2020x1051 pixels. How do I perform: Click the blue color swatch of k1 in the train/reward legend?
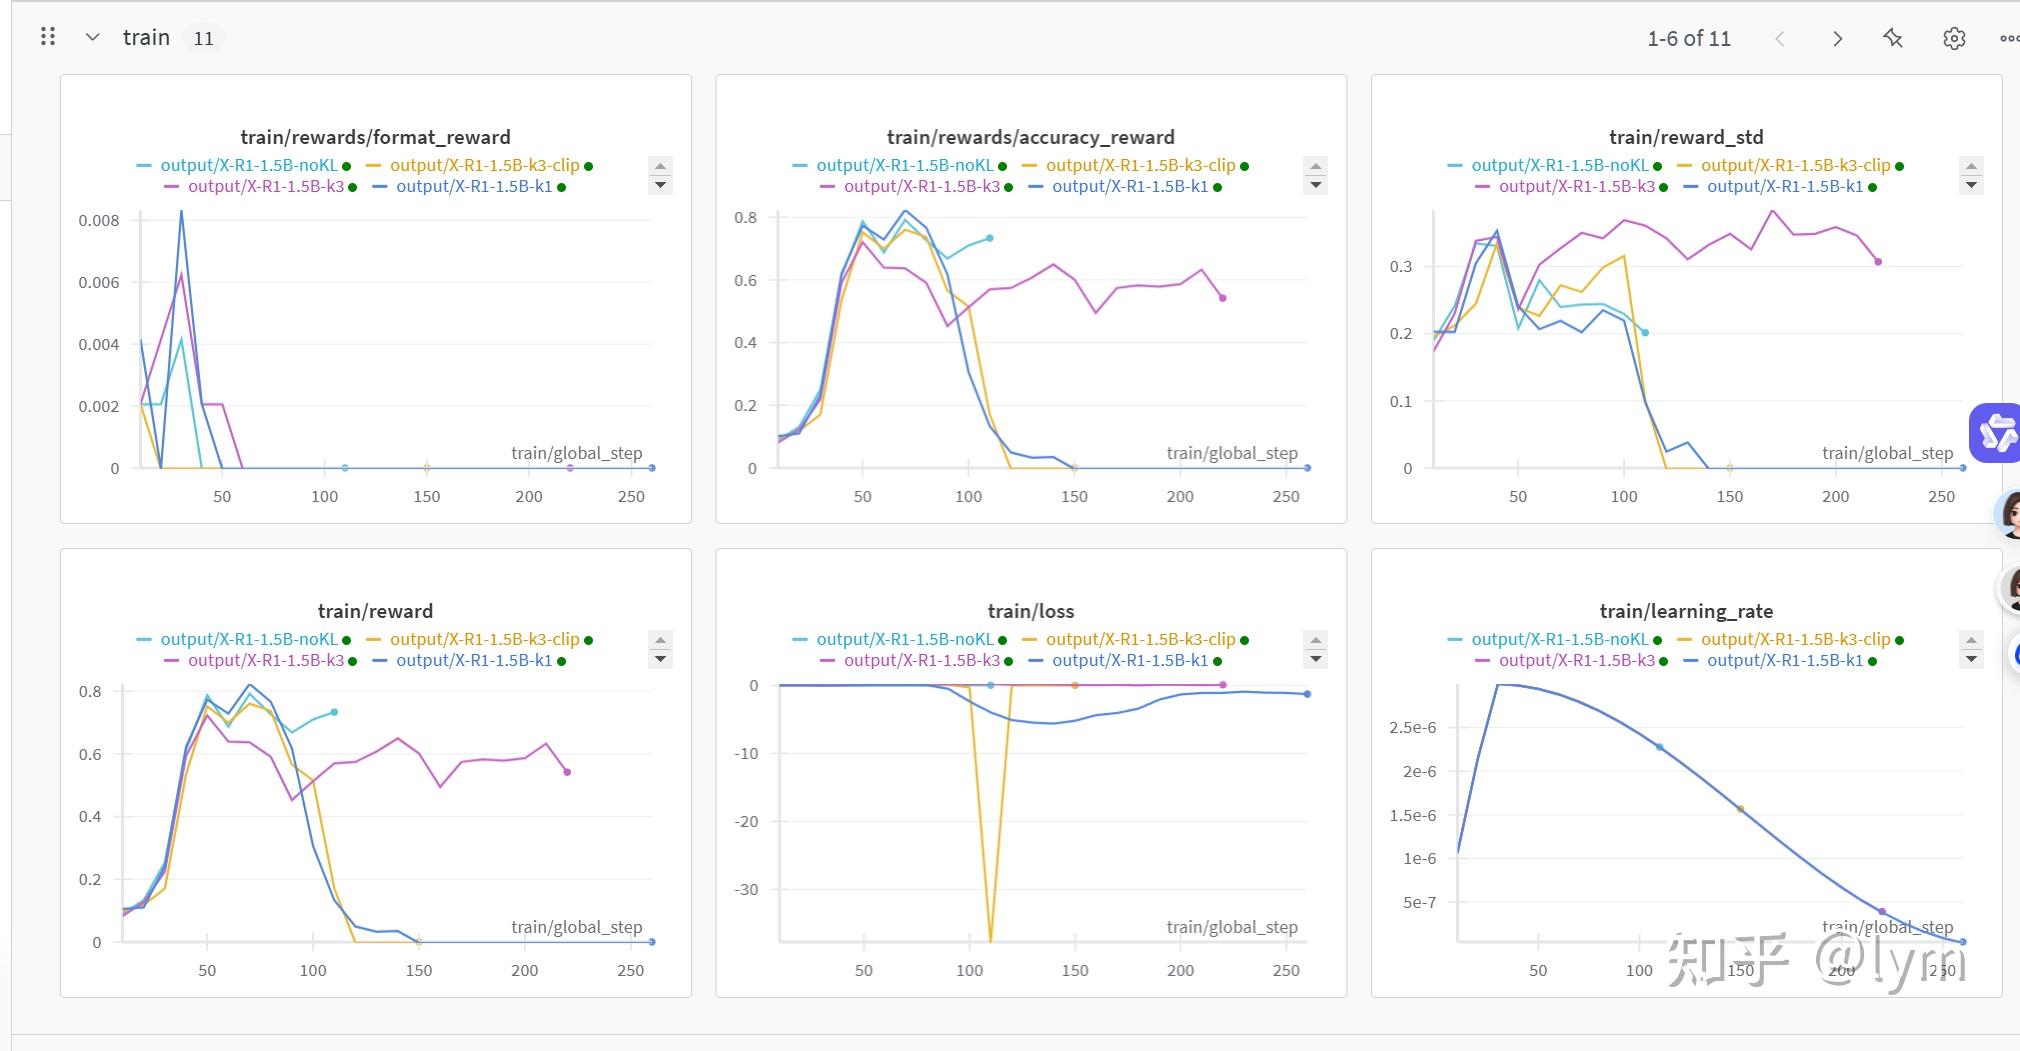[x=380, y=661]
